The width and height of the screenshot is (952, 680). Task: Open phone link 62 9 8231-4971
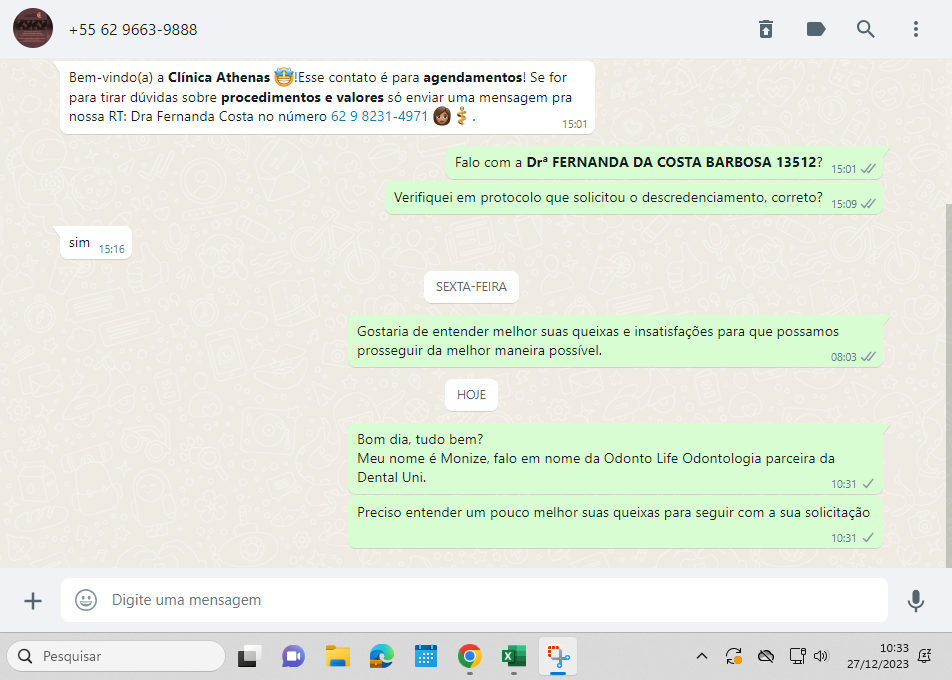[x=379, y=116]
